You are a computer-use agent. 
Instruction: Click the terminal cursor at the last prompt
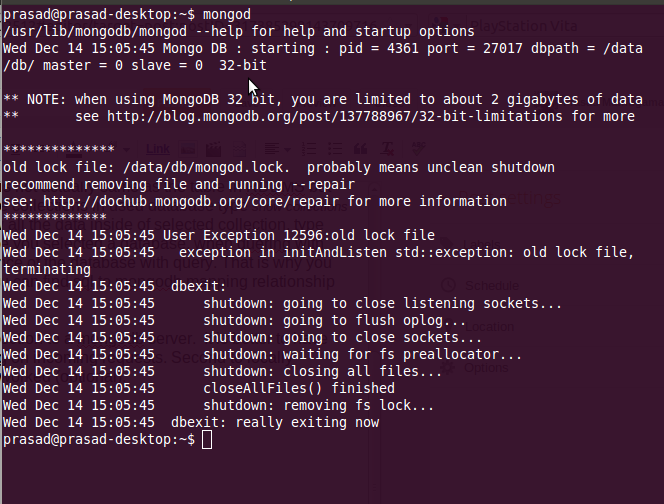tap(207, 440)
